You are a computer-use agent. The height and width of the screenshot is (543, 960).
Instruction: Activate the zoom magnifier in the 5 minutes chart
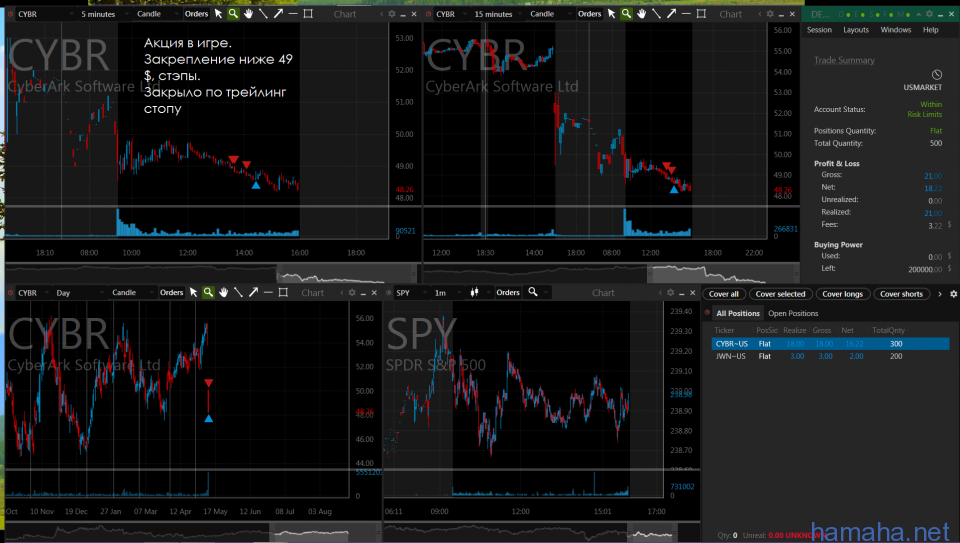(233, 13)
